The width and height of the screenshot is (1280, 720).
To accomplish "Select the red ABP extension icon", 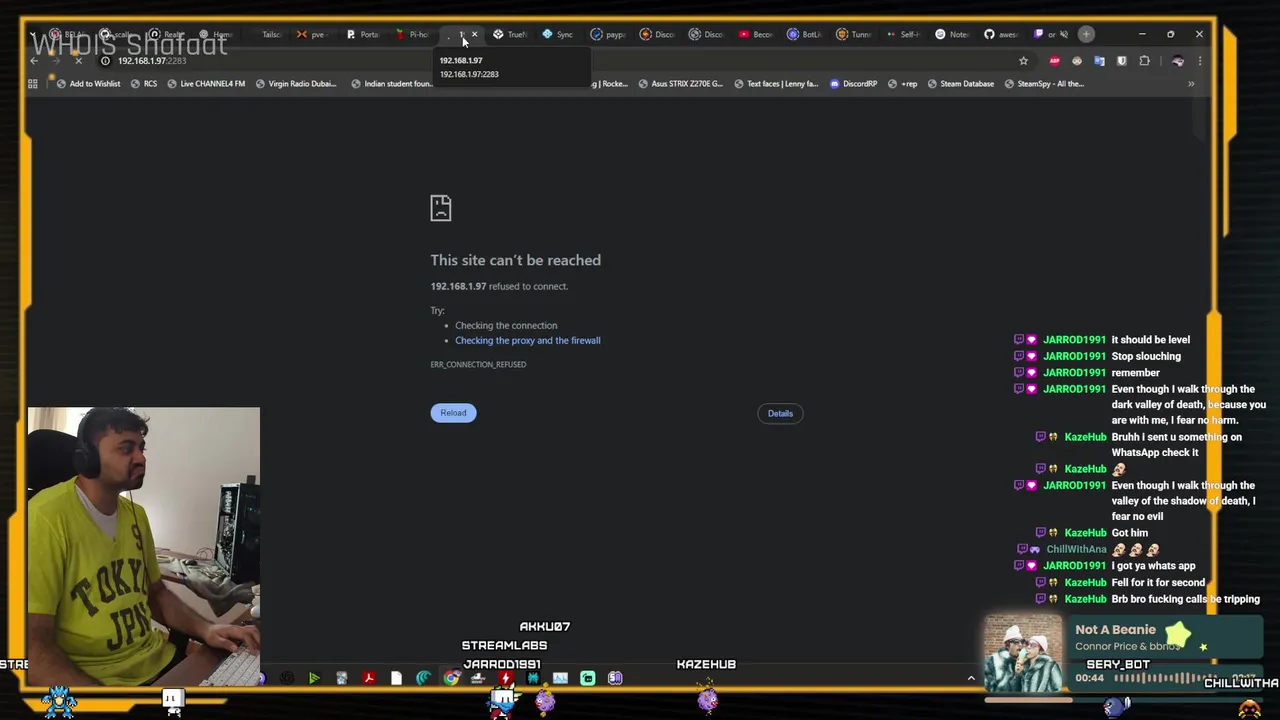I will click(x=1054, y=61).
